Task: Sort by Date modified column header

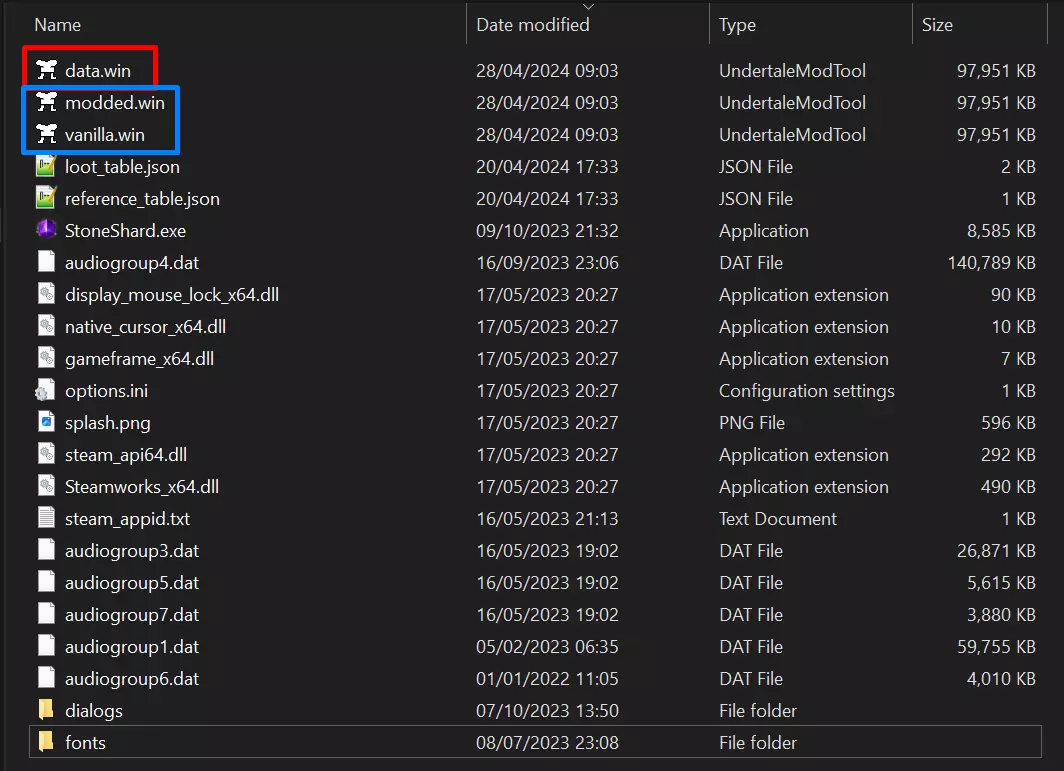Action: click(532, 24)
